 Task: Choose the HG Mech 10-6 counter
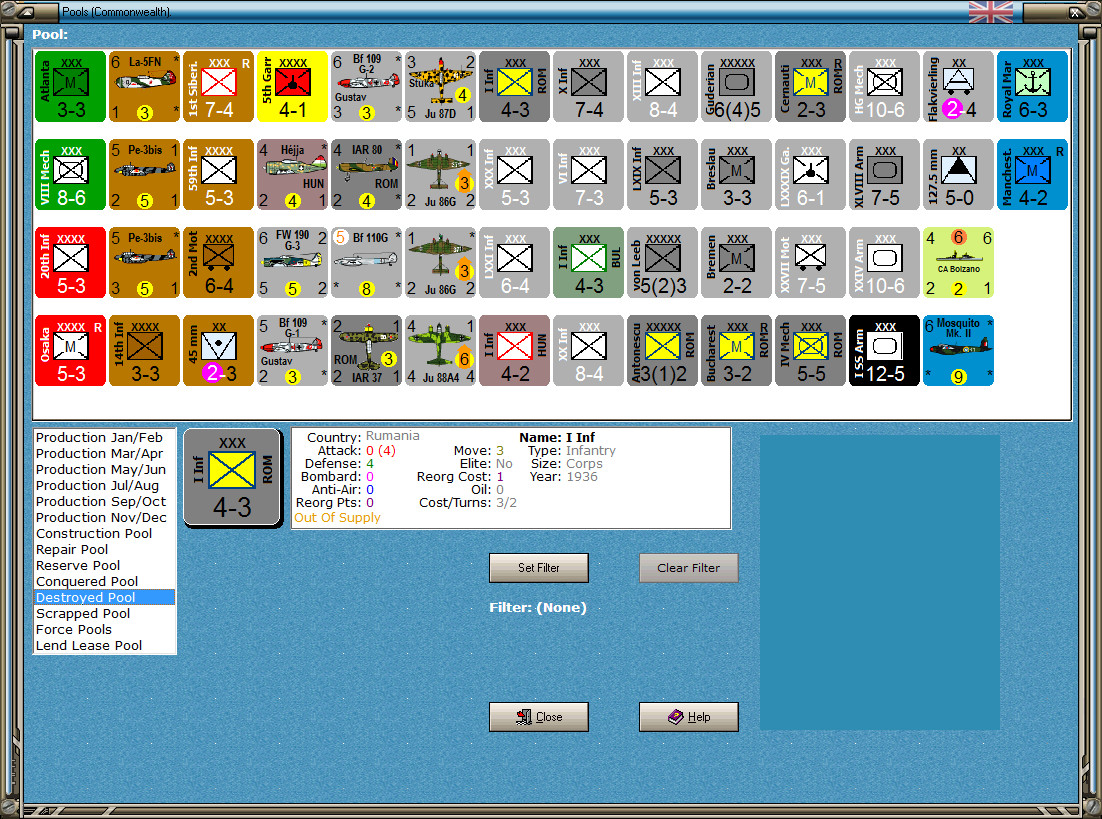(884, 86)
